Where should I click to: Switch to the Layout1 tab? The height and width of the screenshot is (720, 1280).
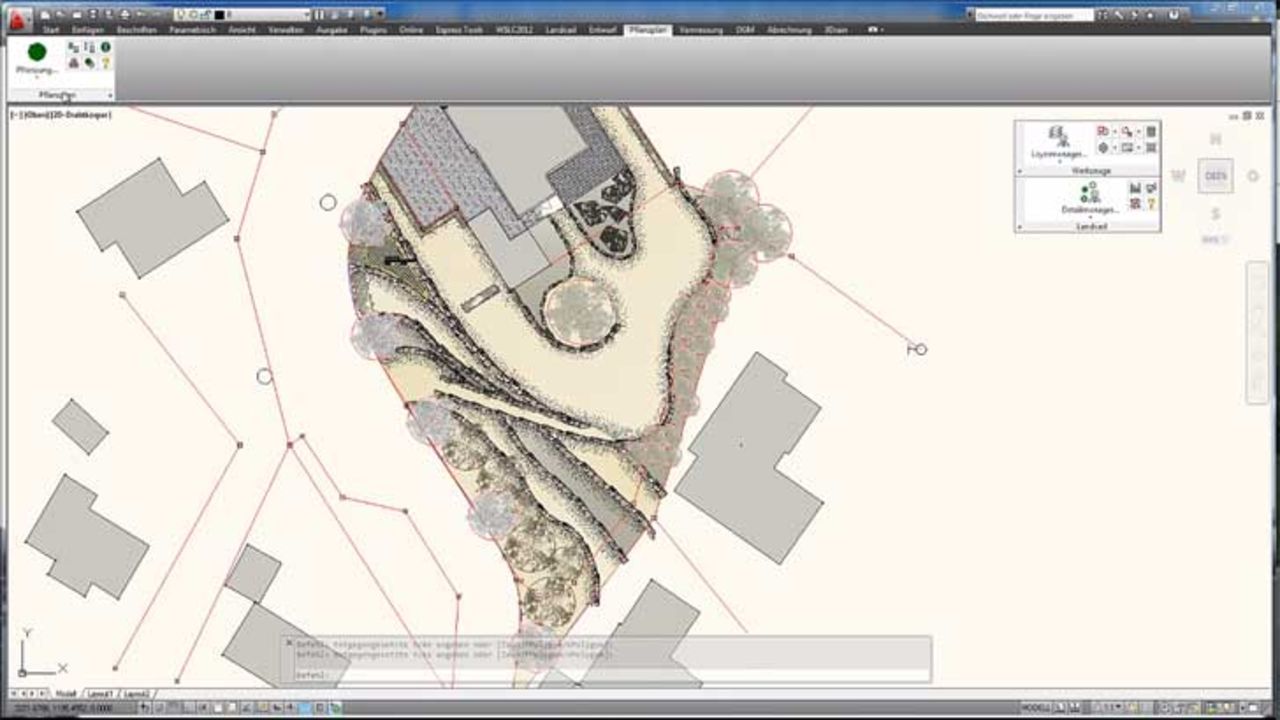(x=100, y=693)
